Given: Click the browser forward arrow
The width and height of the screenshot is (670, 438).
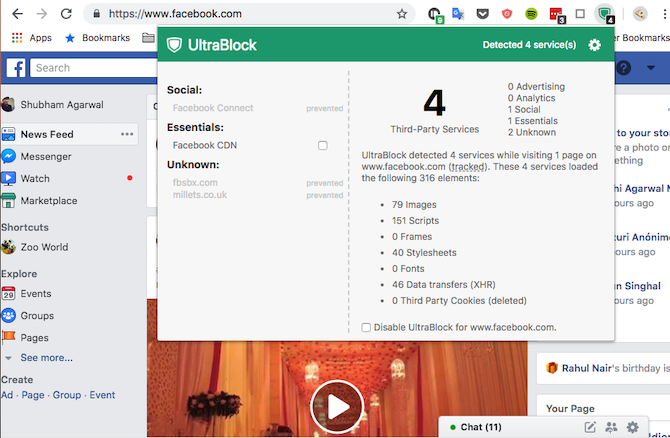Looking at the screenshot, I should point(41,14).
